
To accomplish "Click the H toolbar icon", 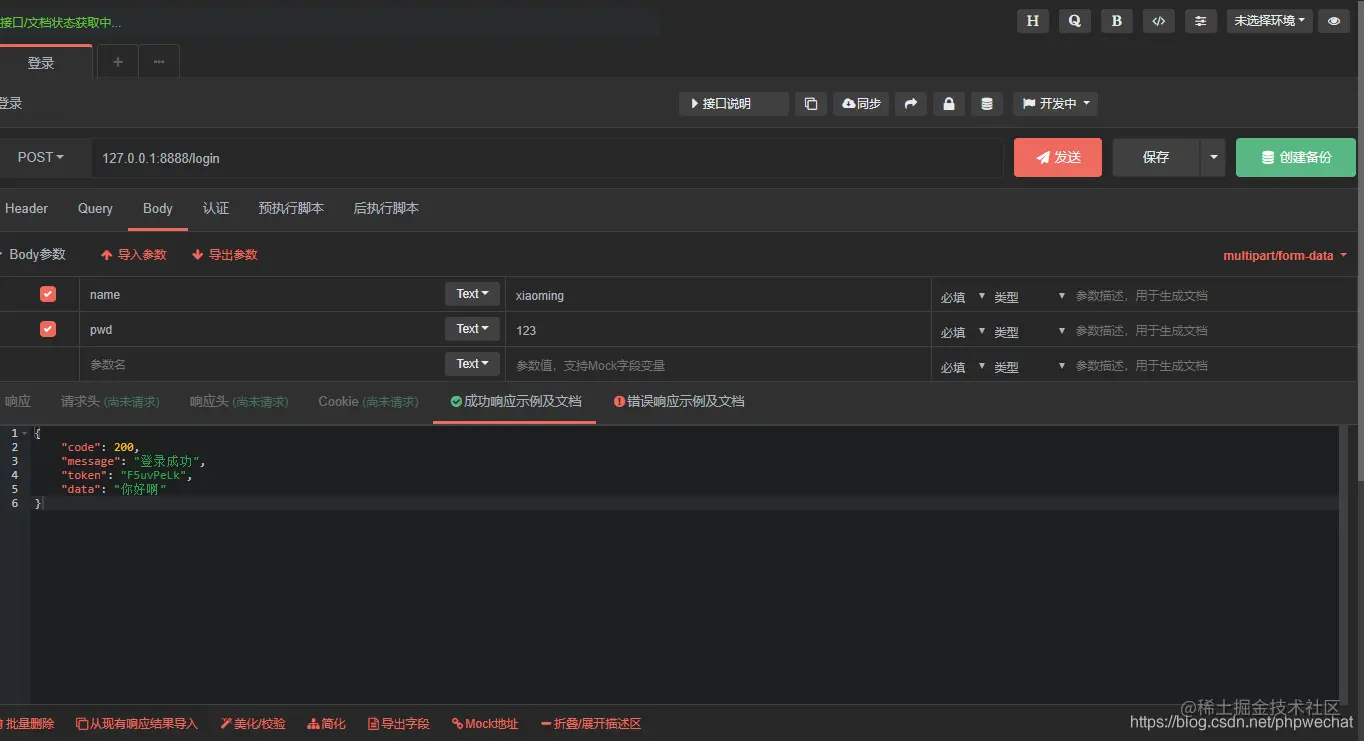I will (x=1033, y=21).
